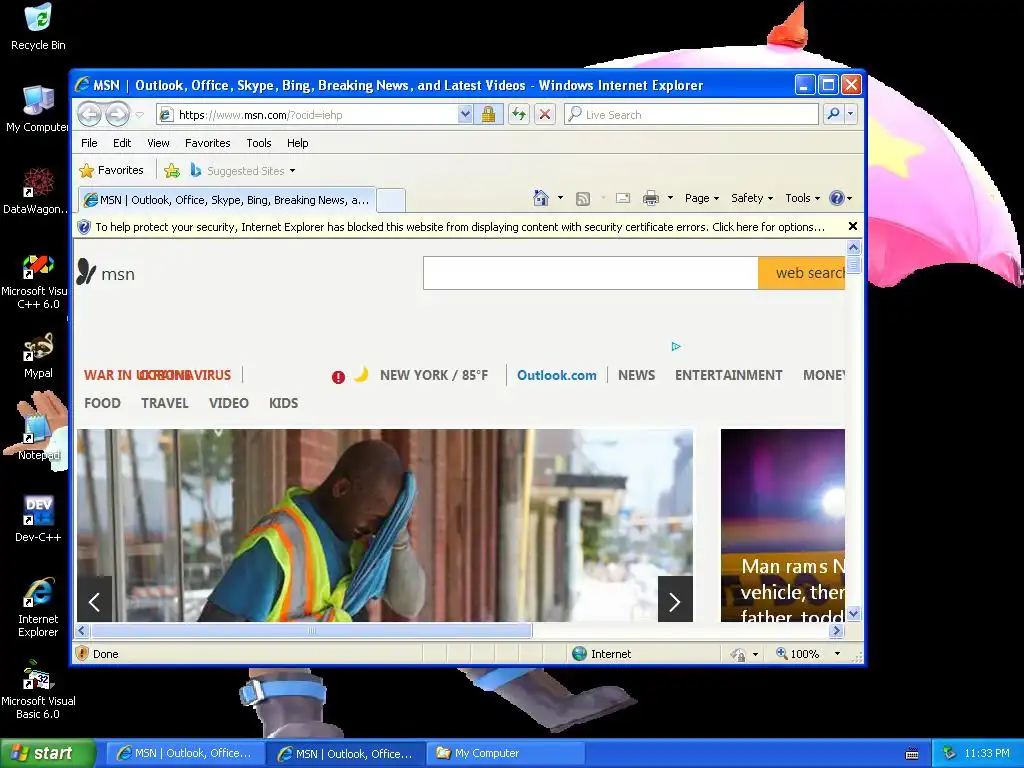Click the Recycle Bin desktop icon
Viewport: 1024px width, 768px height.
click(x=38, y=27)
